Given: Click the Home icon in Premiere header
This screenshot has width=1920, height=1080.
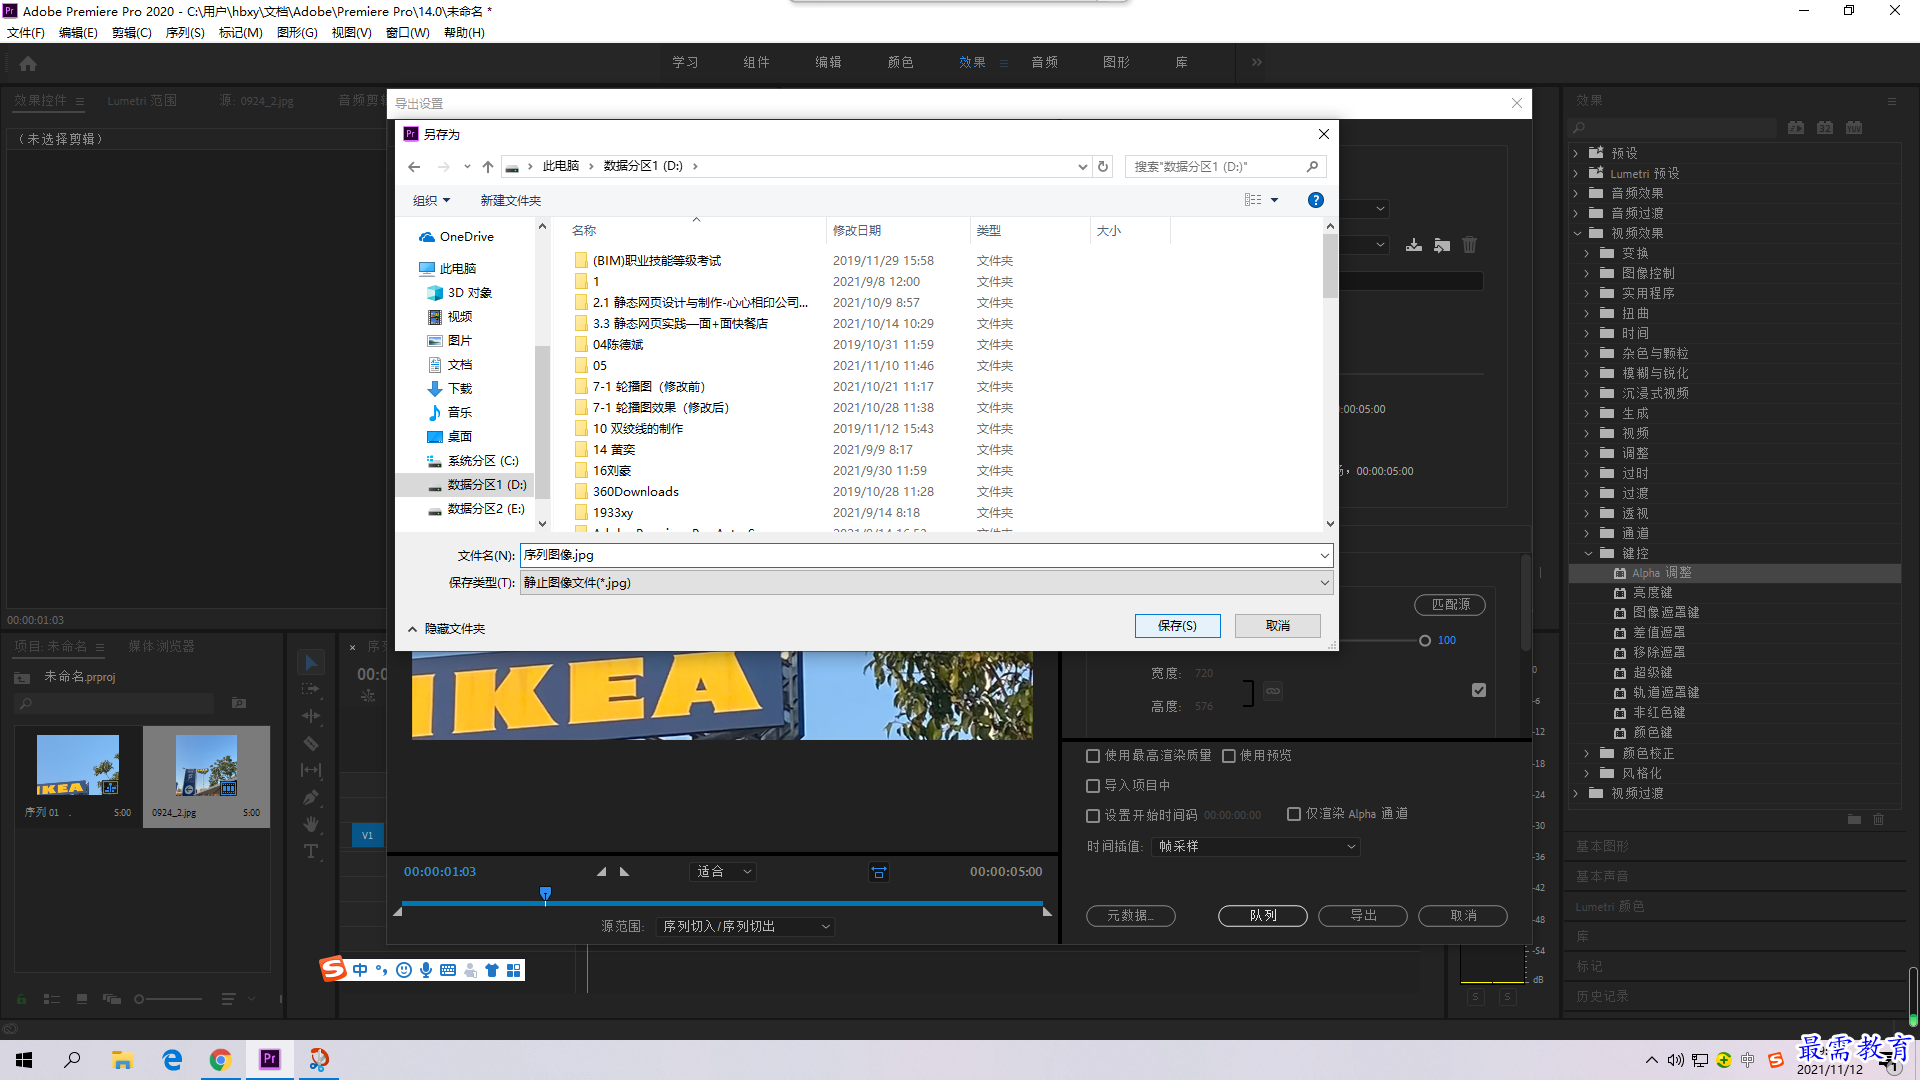Looking at the screenshot, I should click(x=28, y=63).
